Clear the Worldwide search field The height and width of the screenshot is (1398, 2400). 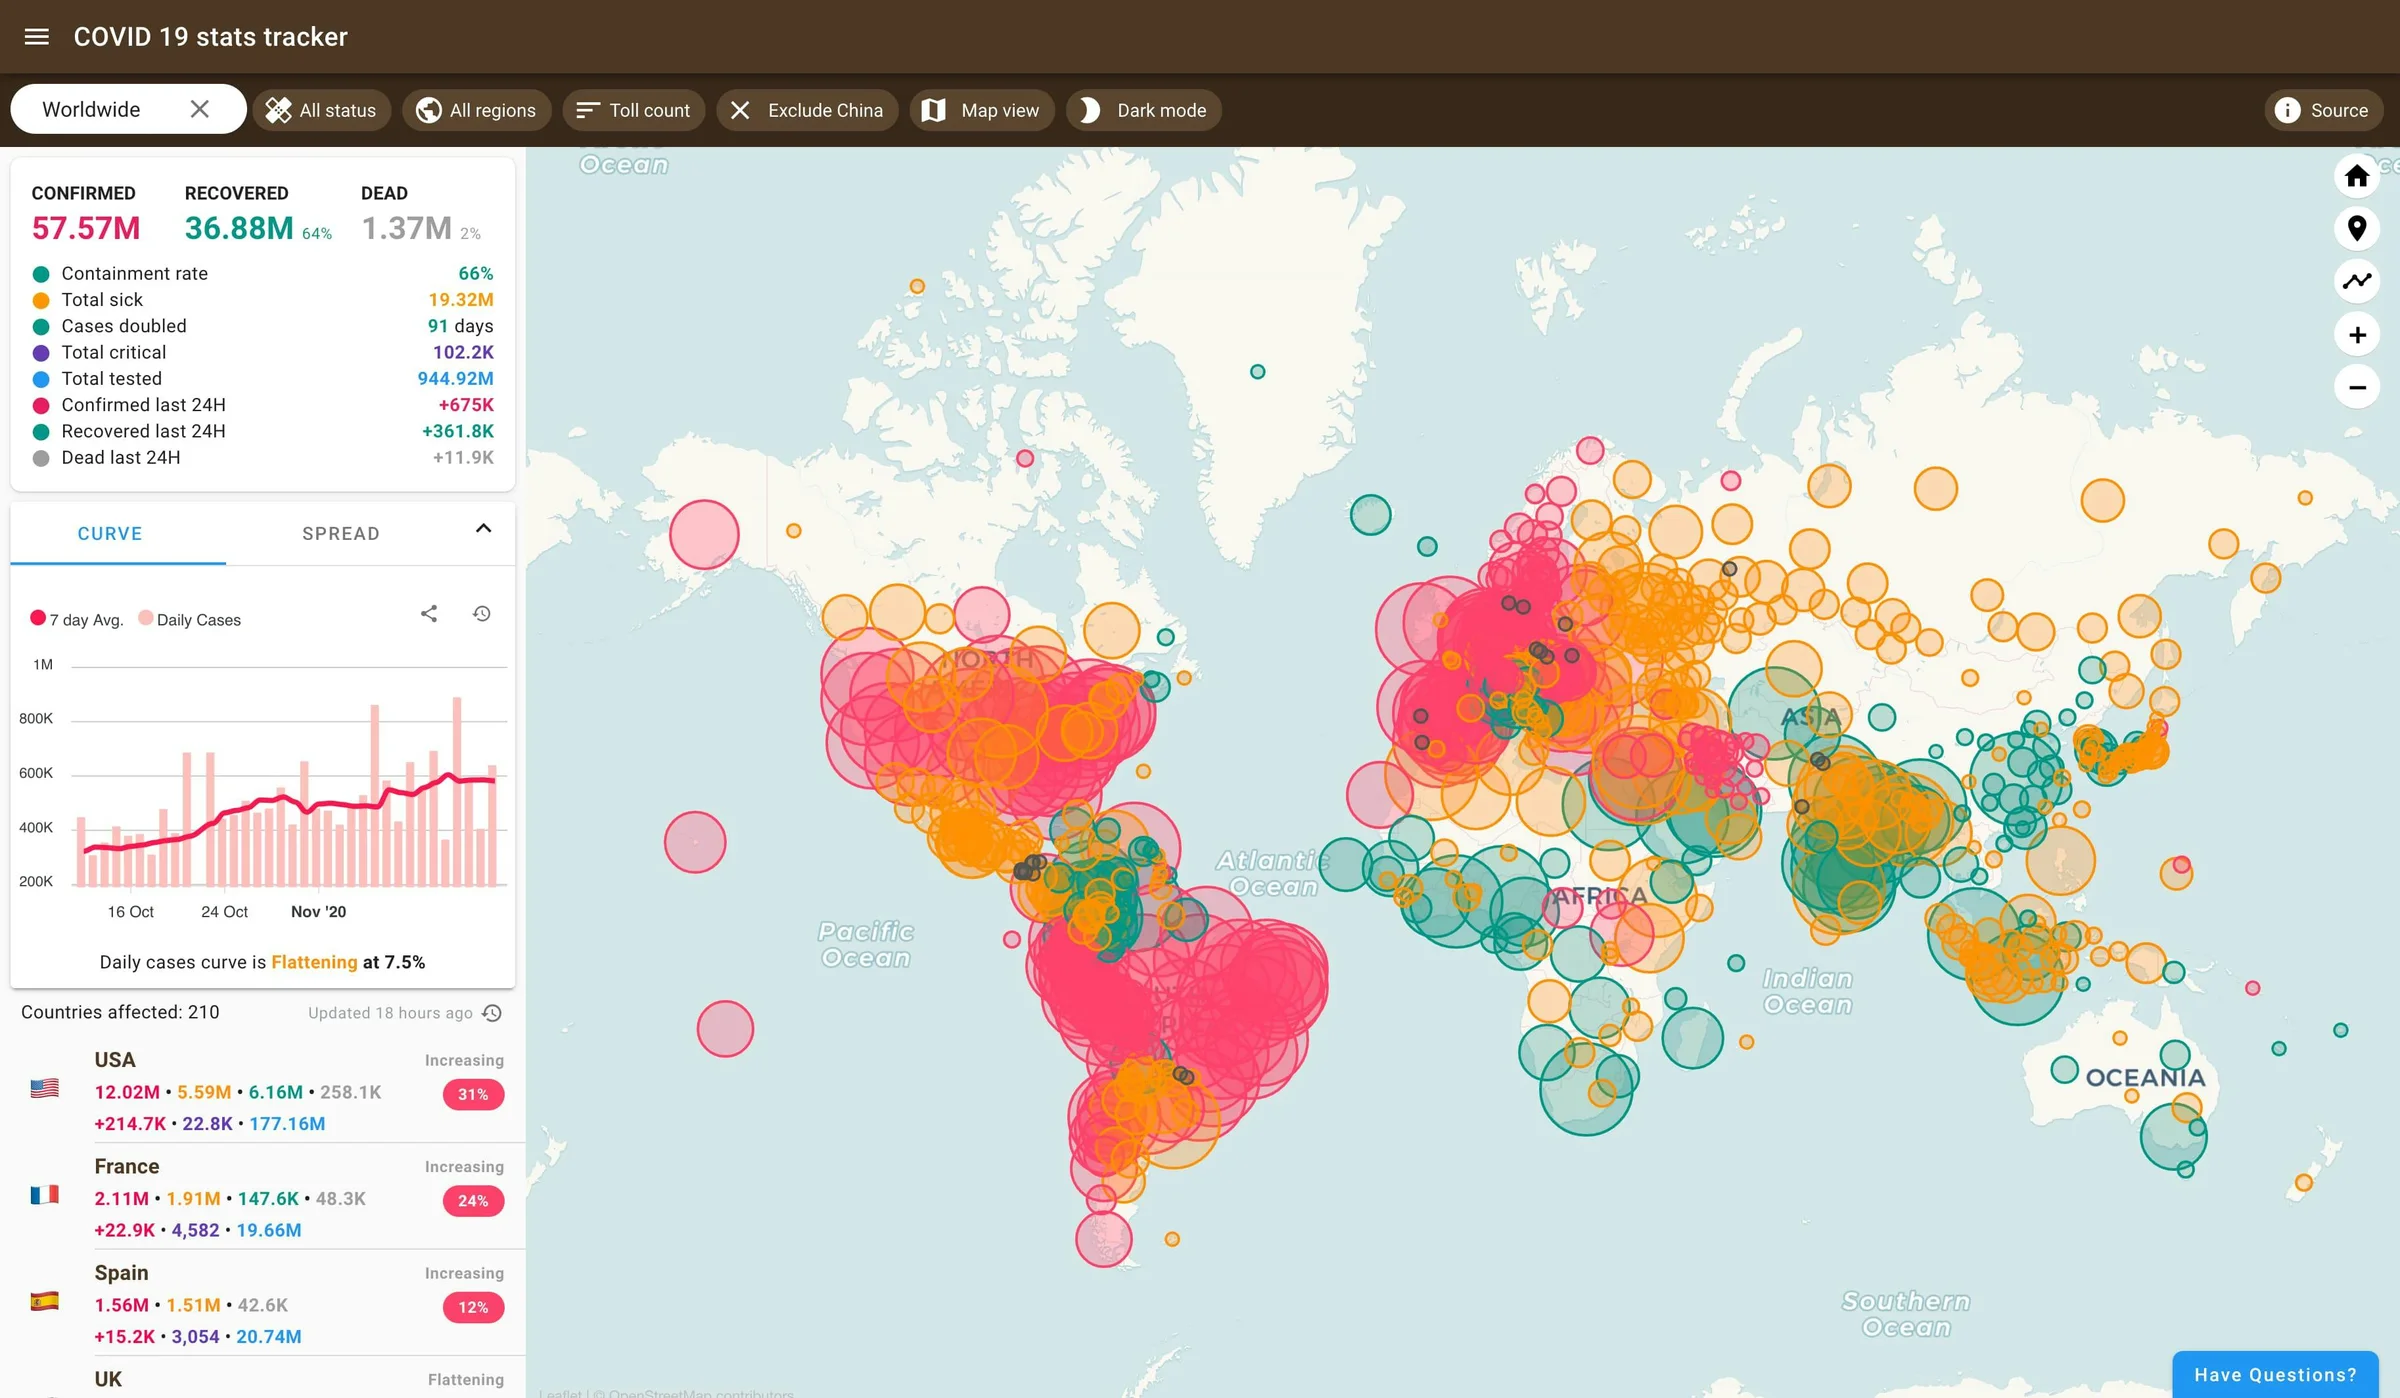pos(200,109)
